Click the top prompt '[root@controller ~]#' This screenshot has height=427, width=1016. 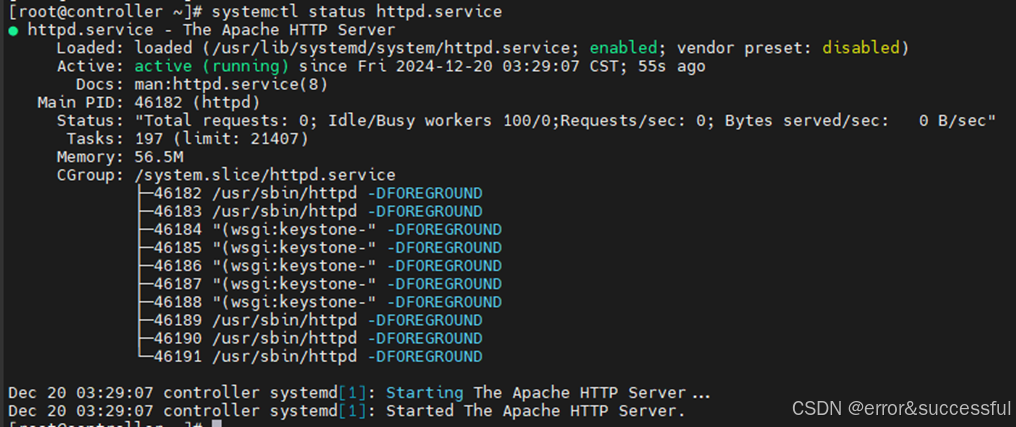(106, 12)
